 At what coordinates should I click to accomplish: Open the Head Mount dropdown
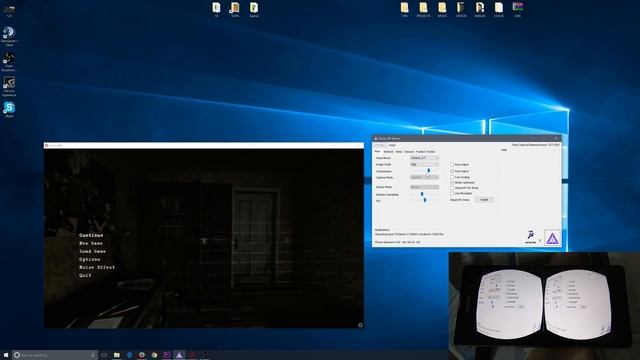[x=424, y=158]
